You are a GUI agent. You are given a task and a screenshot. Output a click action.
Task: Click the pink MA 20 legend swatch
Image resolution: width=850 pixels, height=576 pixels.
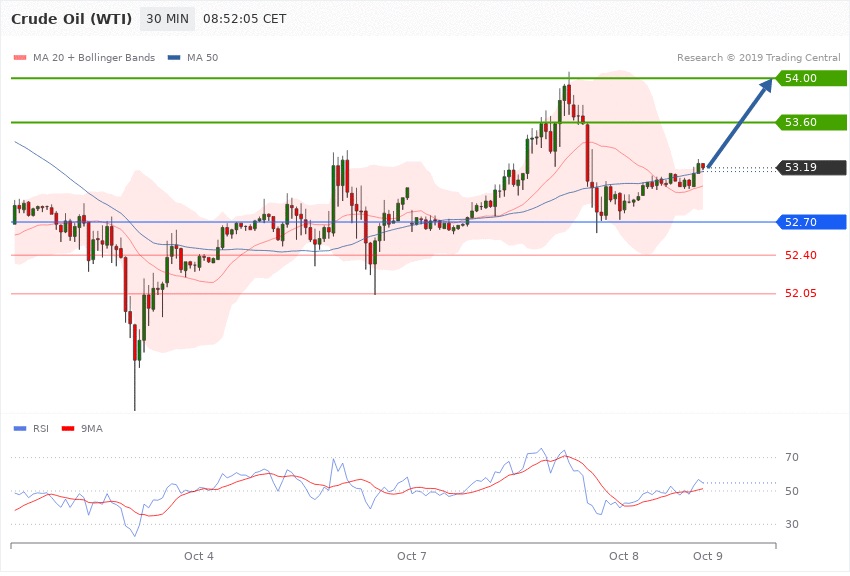coord(22,57)
